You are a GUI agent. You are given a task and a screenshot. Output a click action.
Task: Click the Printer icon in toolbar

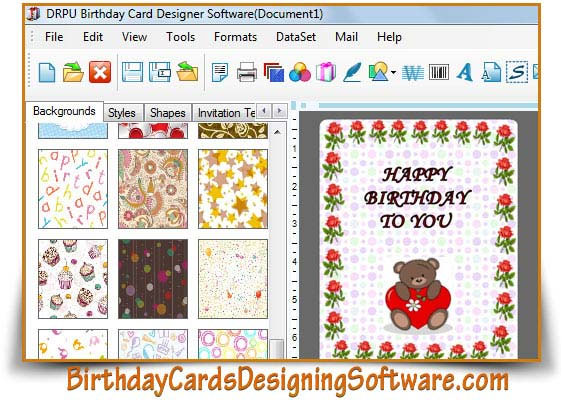[x=247, y=72]
